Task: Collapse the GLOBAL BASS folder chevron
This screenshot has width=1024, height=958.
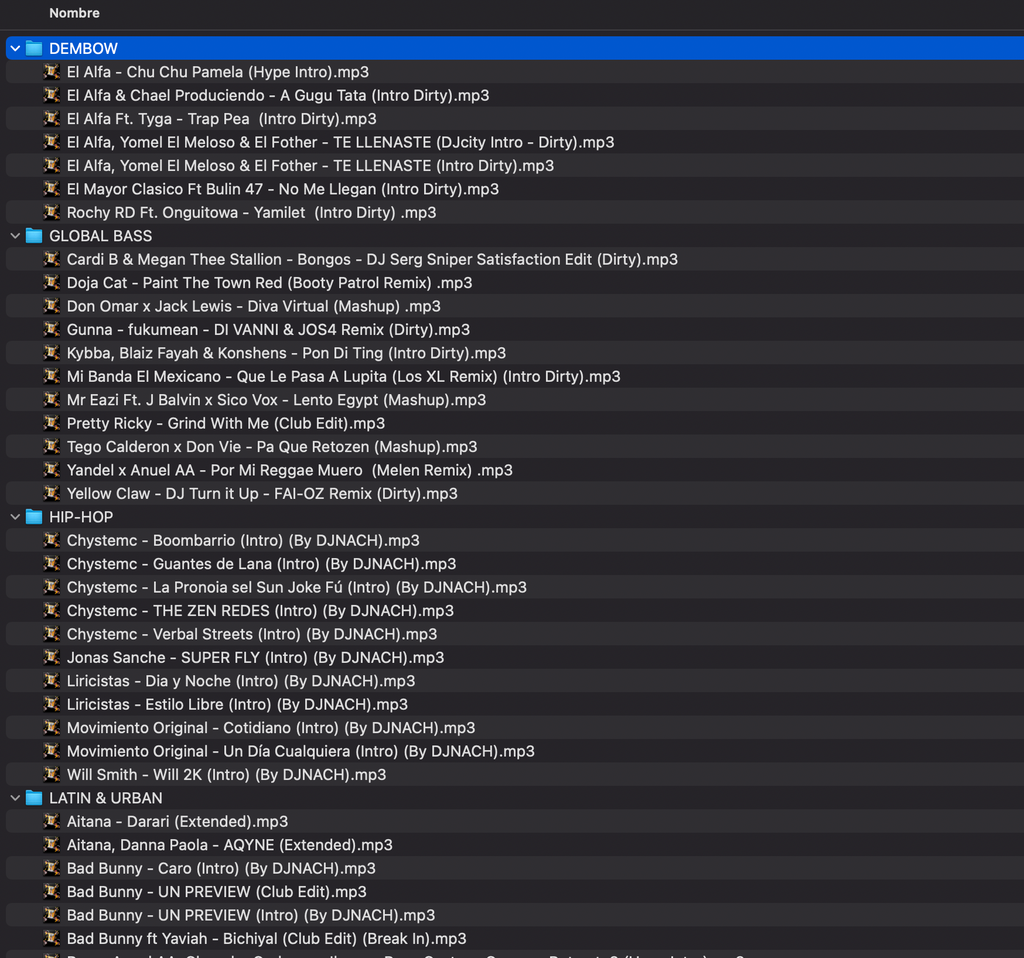Action: (x=15, y=236)
